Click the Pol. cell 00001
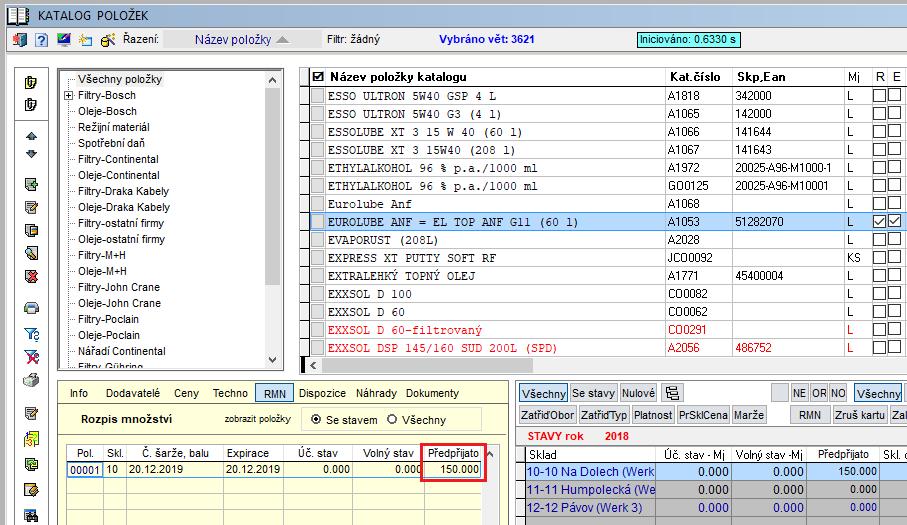 click(85, 469)
